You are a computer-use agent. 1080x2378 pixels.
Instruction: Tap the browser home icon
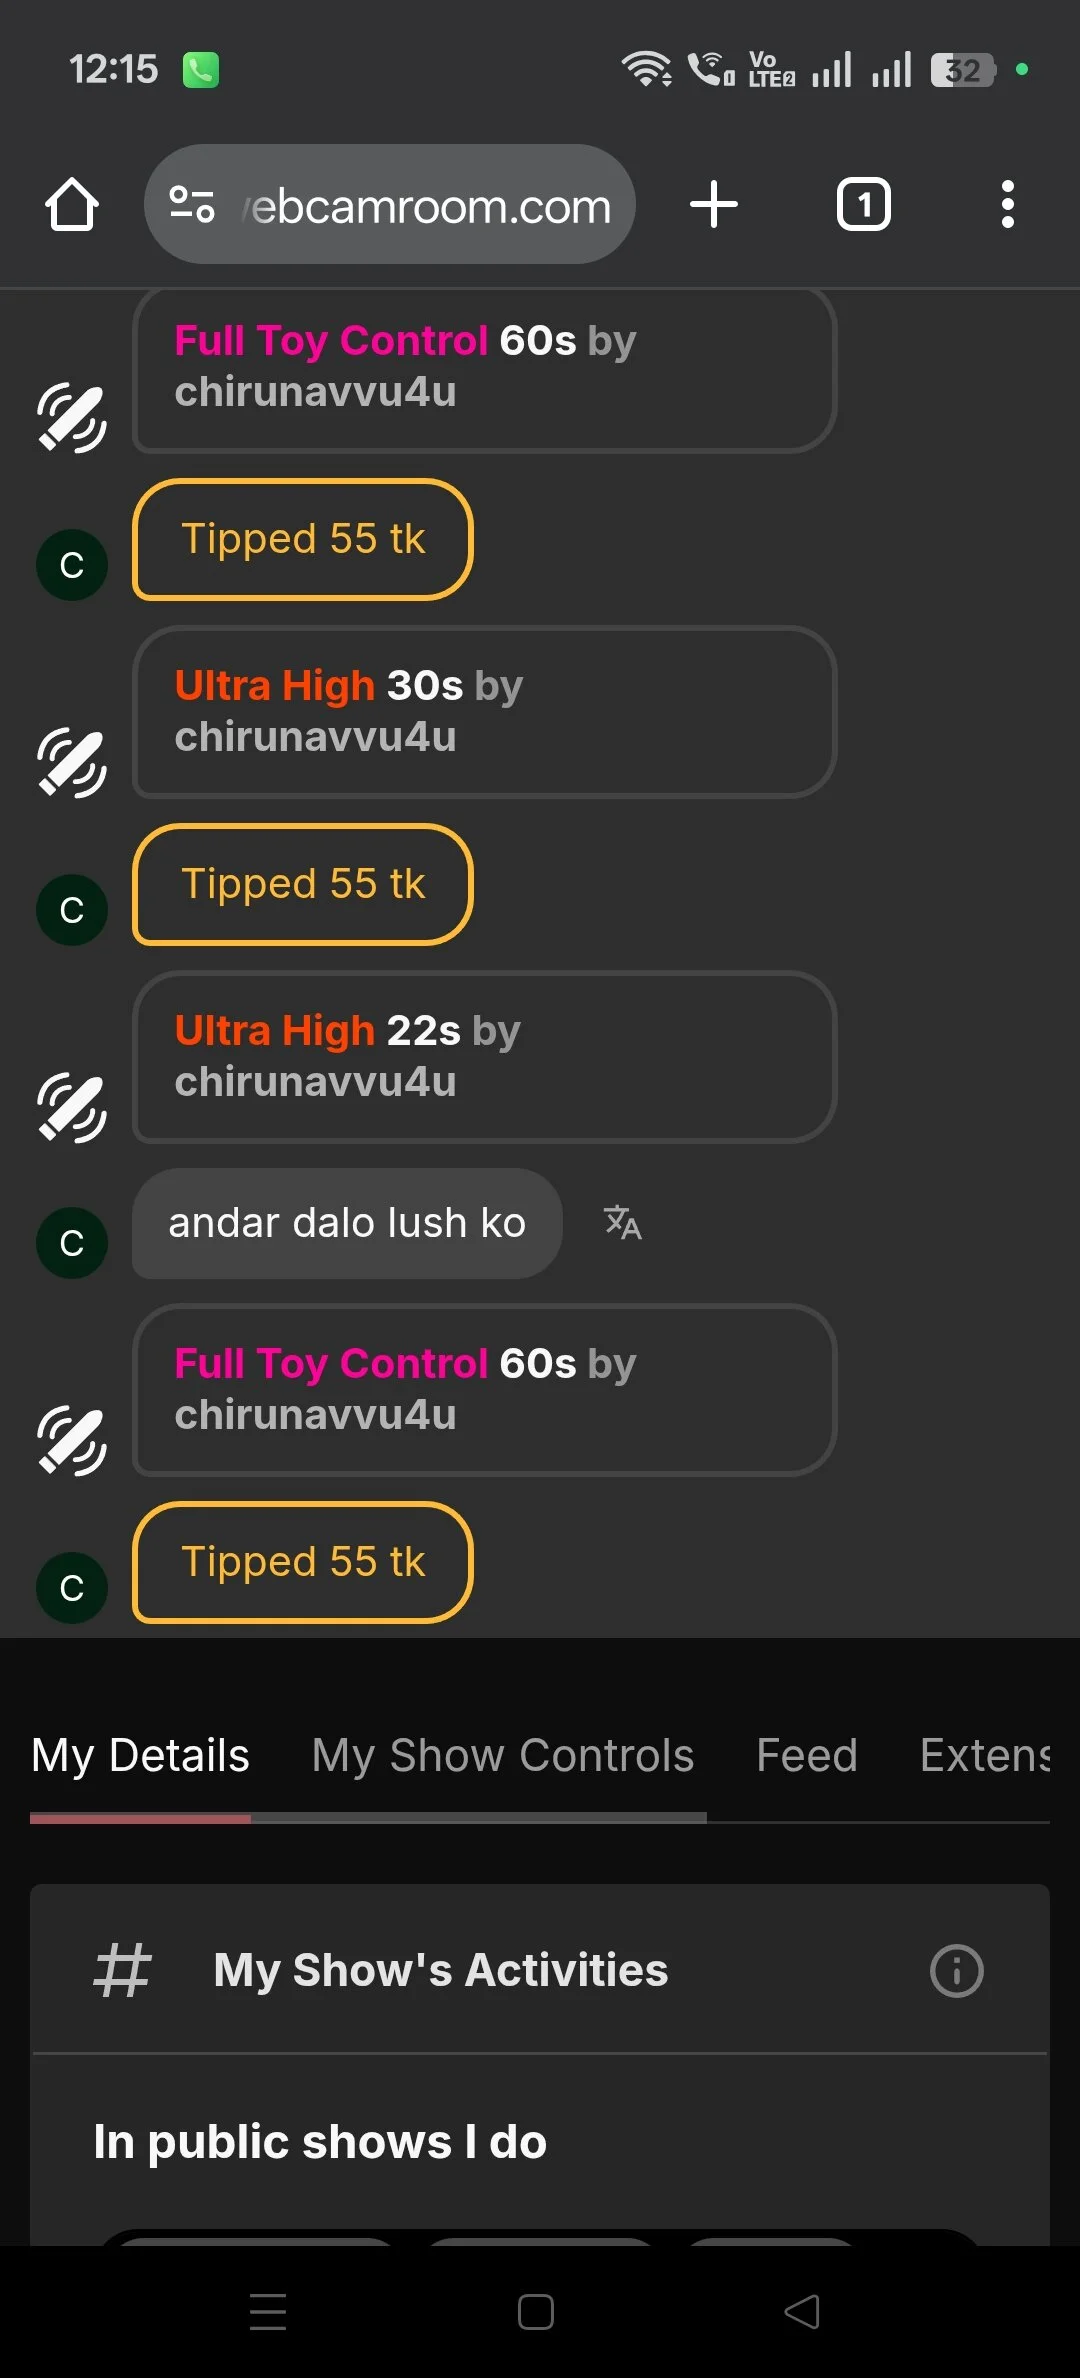pos(72,205)
